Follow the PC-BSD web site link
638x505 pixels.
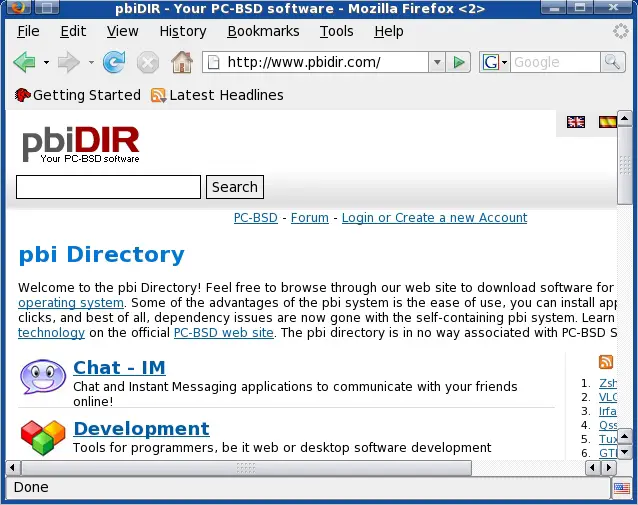(223, 333)
